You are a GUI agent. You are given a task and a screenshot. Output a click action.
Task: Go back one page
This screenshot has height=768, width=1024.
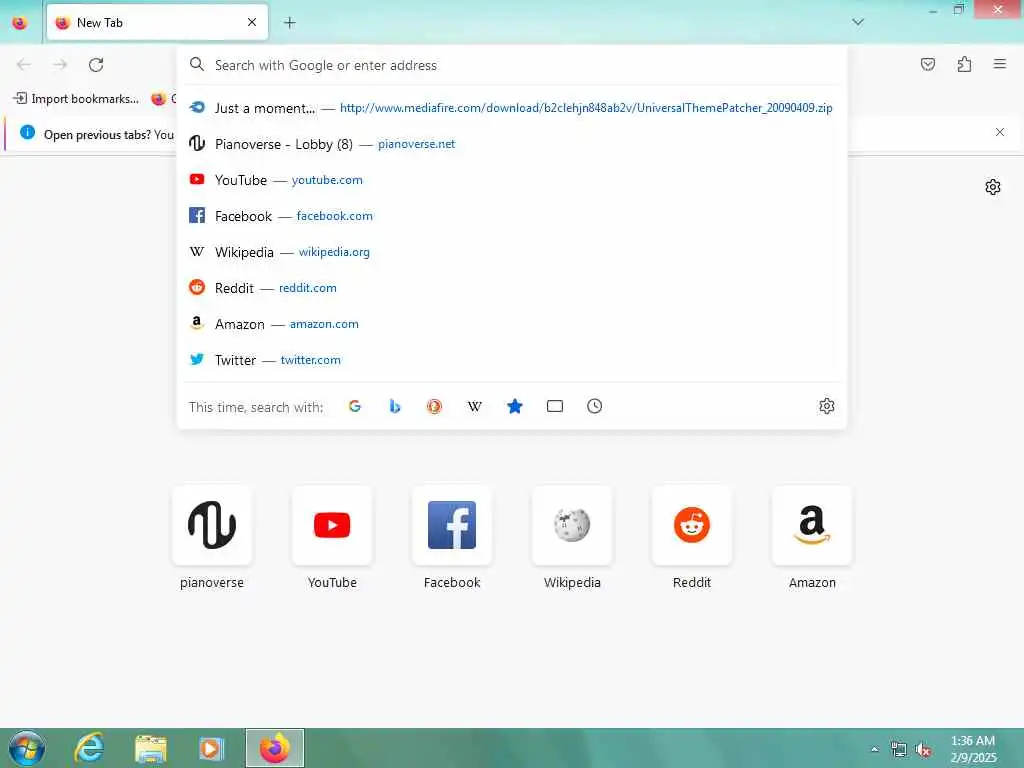24,65
